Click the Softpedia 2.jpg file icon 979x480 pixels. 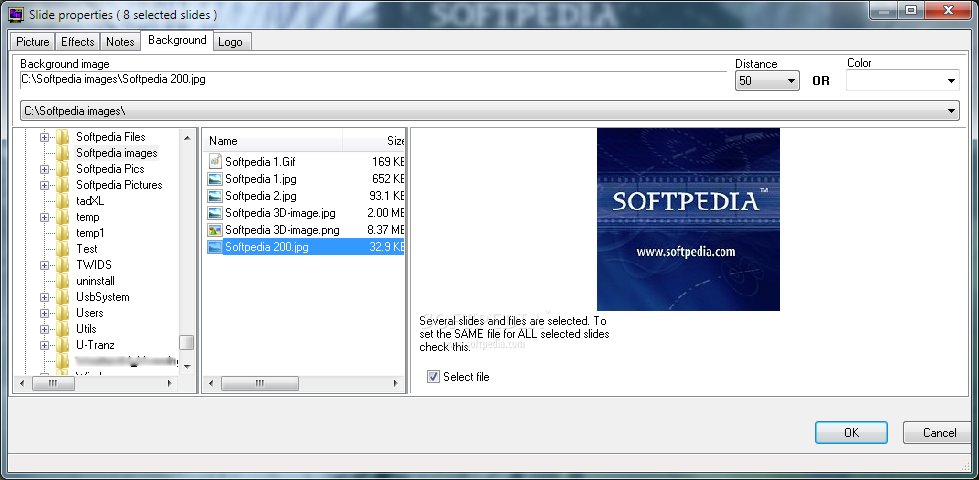(215, 196)
